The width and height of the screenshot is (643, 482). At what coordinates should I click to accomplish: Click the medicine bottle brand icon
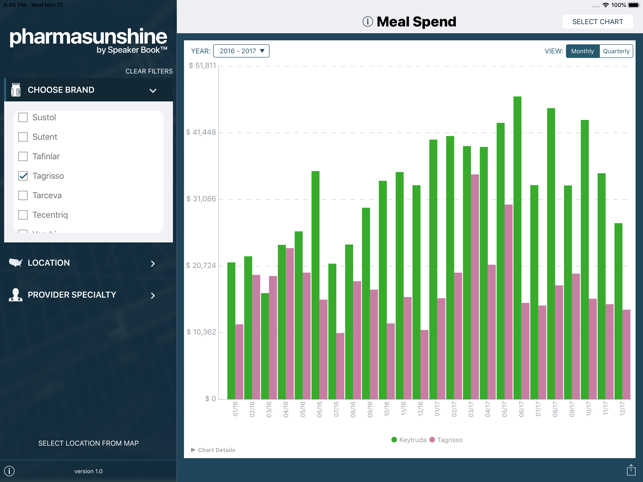tap(16, 89)
